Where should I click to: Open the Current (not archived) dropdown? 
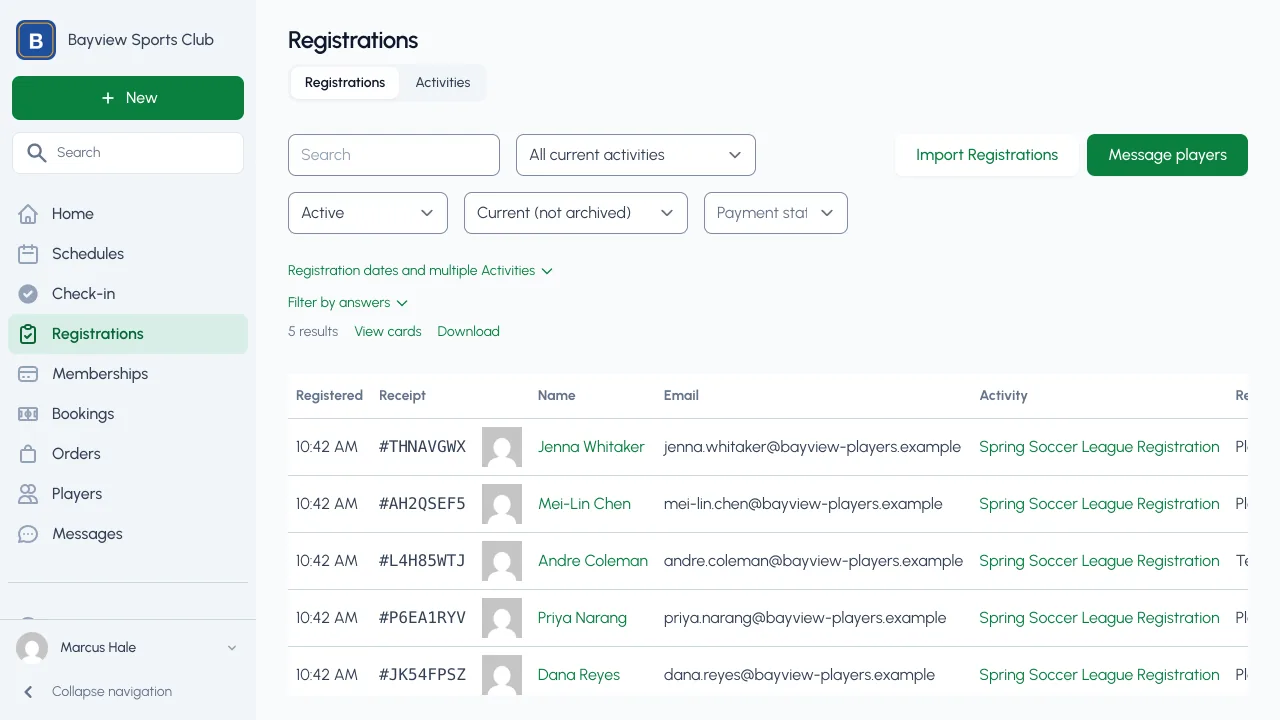576,213
